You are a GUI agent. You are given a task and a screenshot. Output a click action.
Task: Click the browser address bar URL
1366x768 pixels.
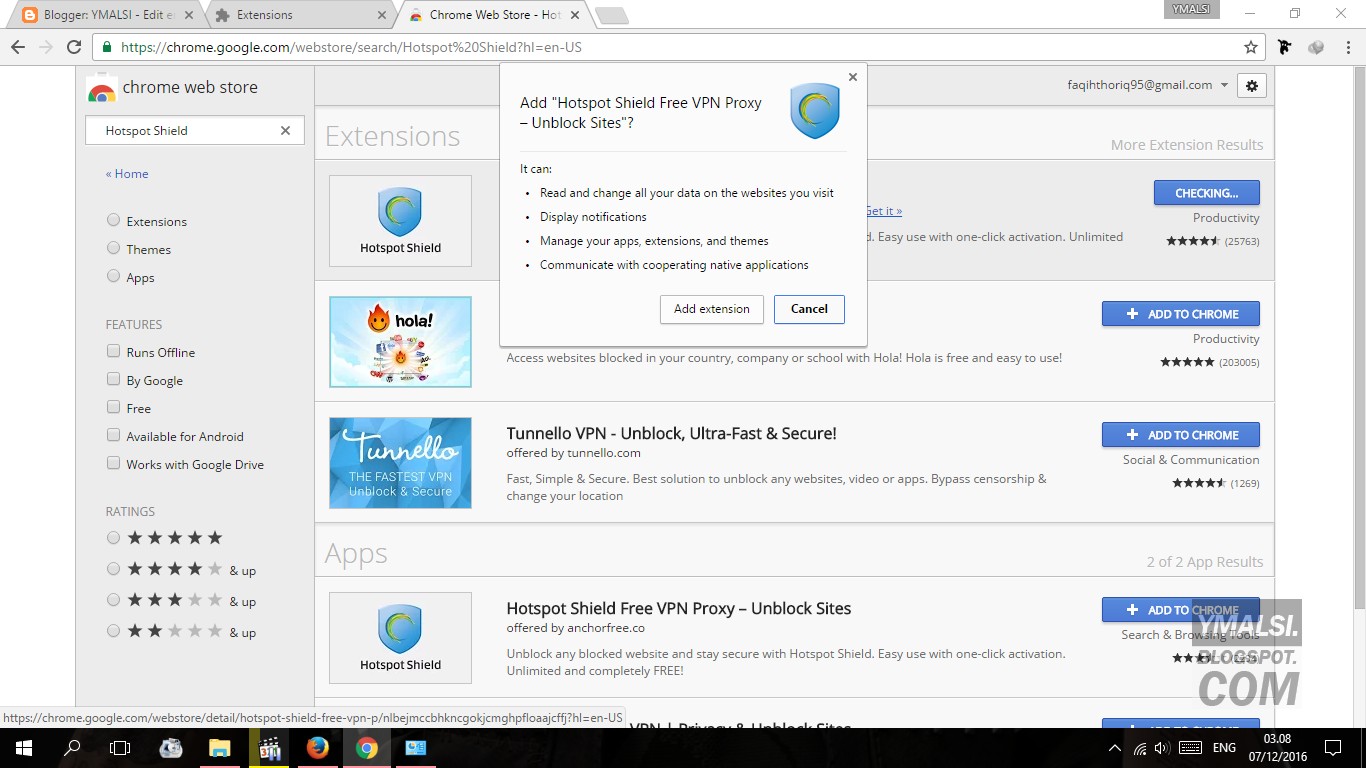(x=351, y=47)
